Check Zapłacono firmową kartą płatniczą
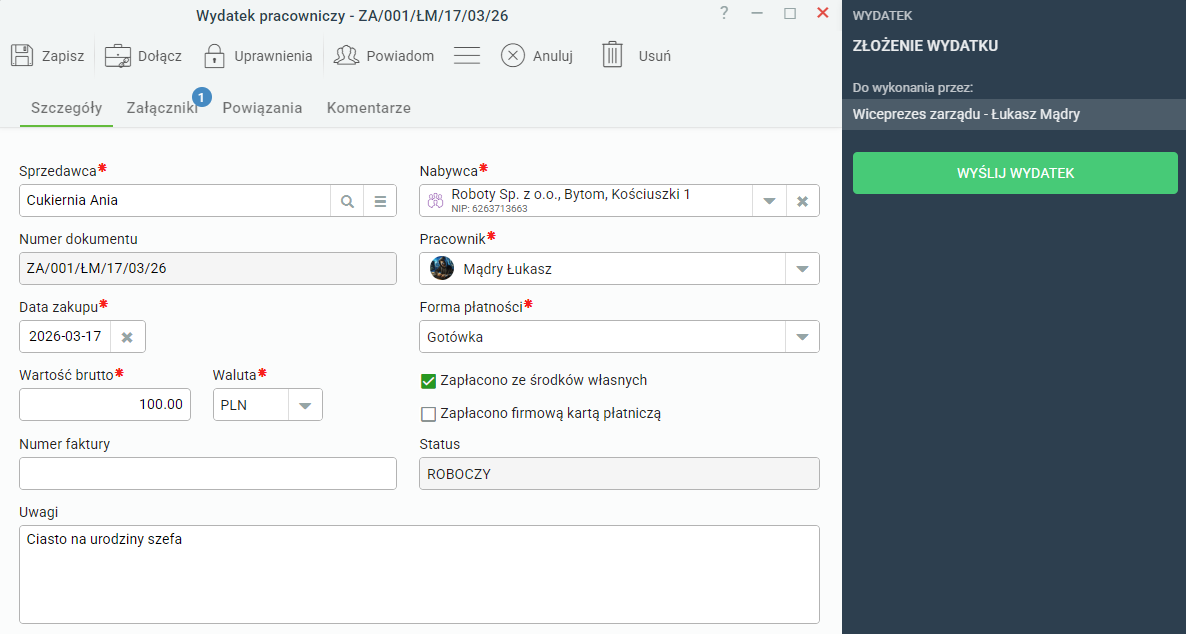The image size is (1186, 634). (428, 414)
